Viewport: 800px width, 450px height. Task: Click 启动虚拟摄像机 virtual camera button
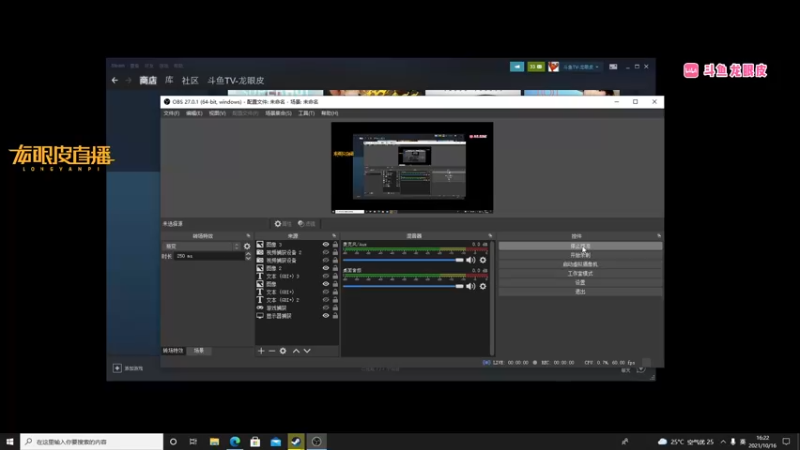[580, 264]
